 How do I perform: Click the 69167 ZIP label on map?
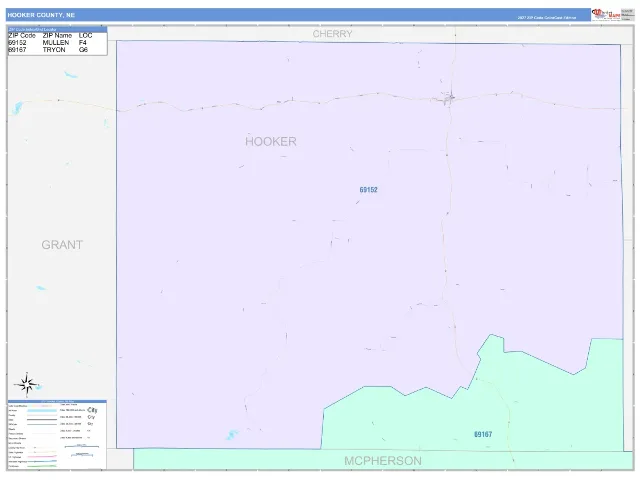pyautogui.click(x=483, y=434)
